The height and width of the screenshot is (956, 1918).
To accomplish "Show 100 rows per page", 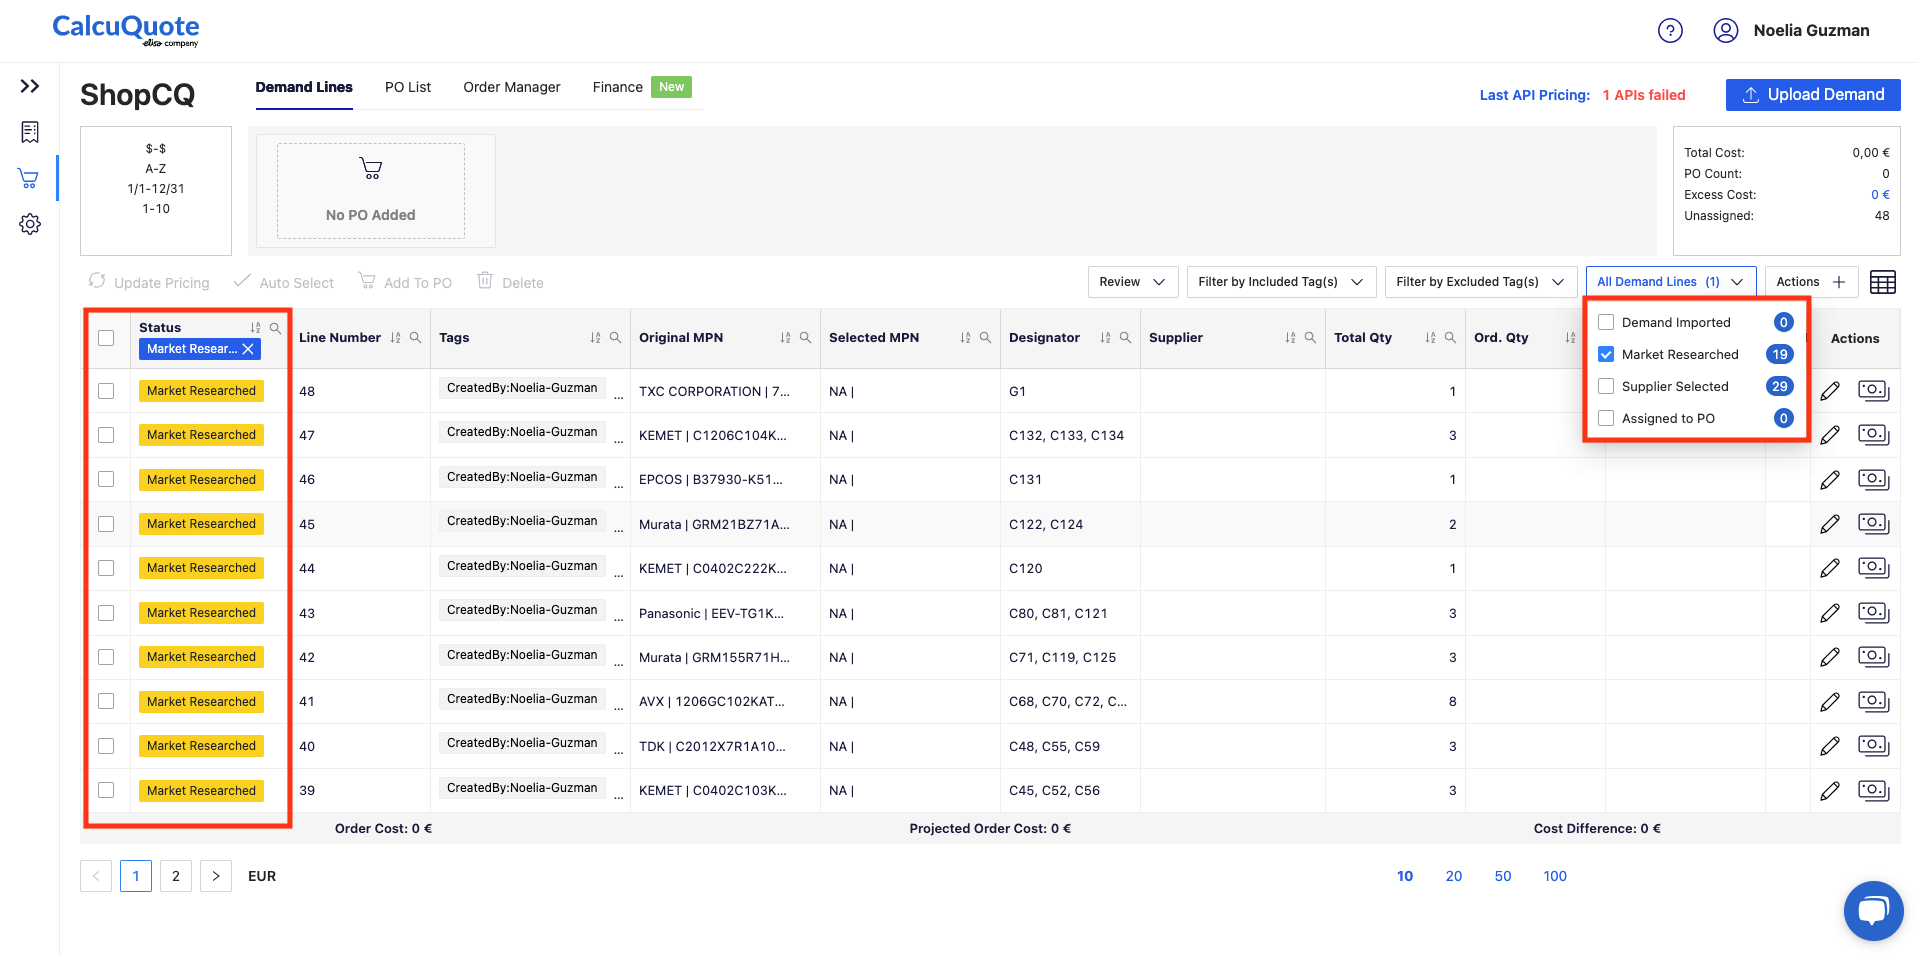I will pyautogui.click(x=1555, y=876).
